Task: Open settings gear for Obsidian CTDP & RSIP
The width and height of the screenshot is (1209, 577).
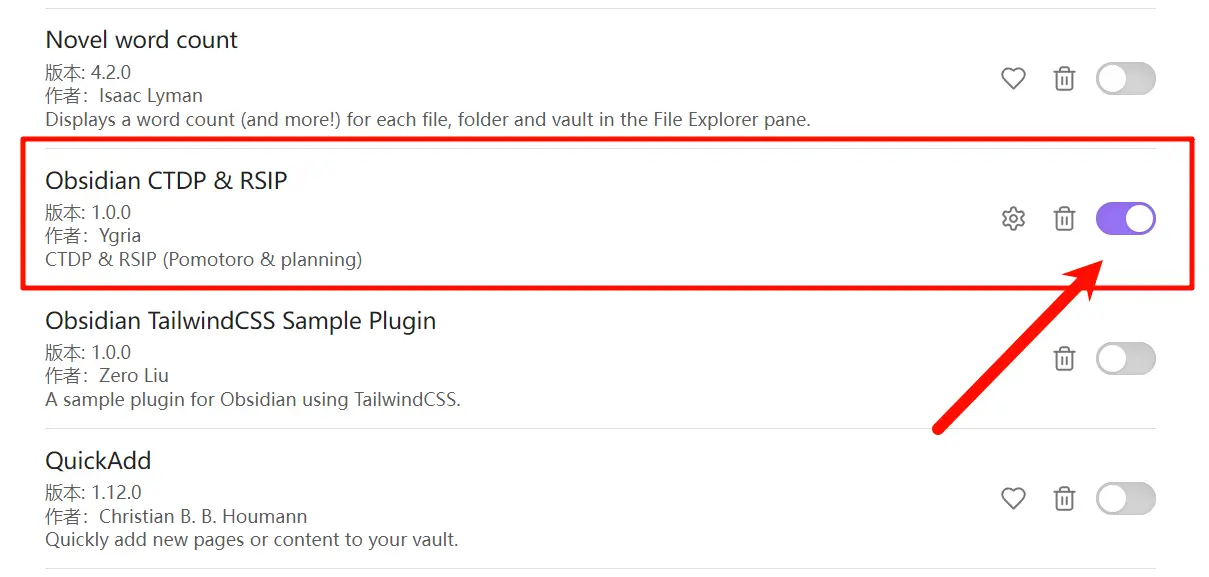Action: 1013,218
